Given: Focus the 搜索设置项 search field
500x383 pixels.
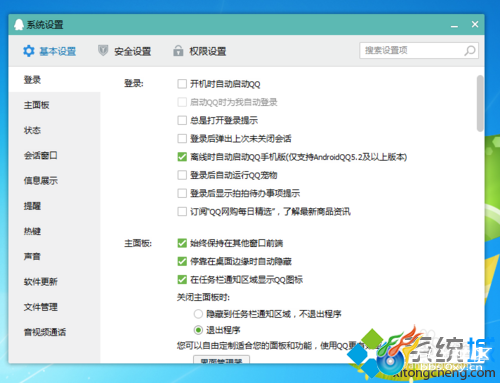Looking at the screenshot, I should coord(419,51).
